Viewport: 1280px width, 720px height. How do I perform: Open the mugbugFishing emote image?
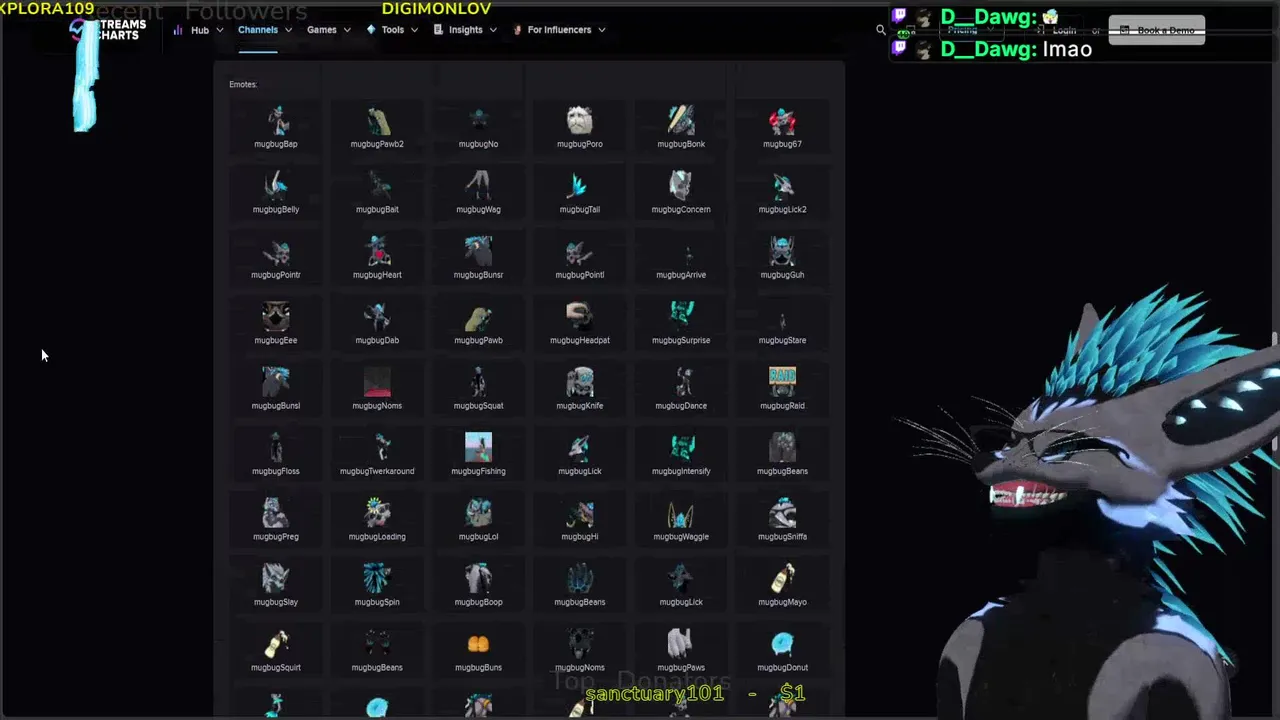coord(478,448)
